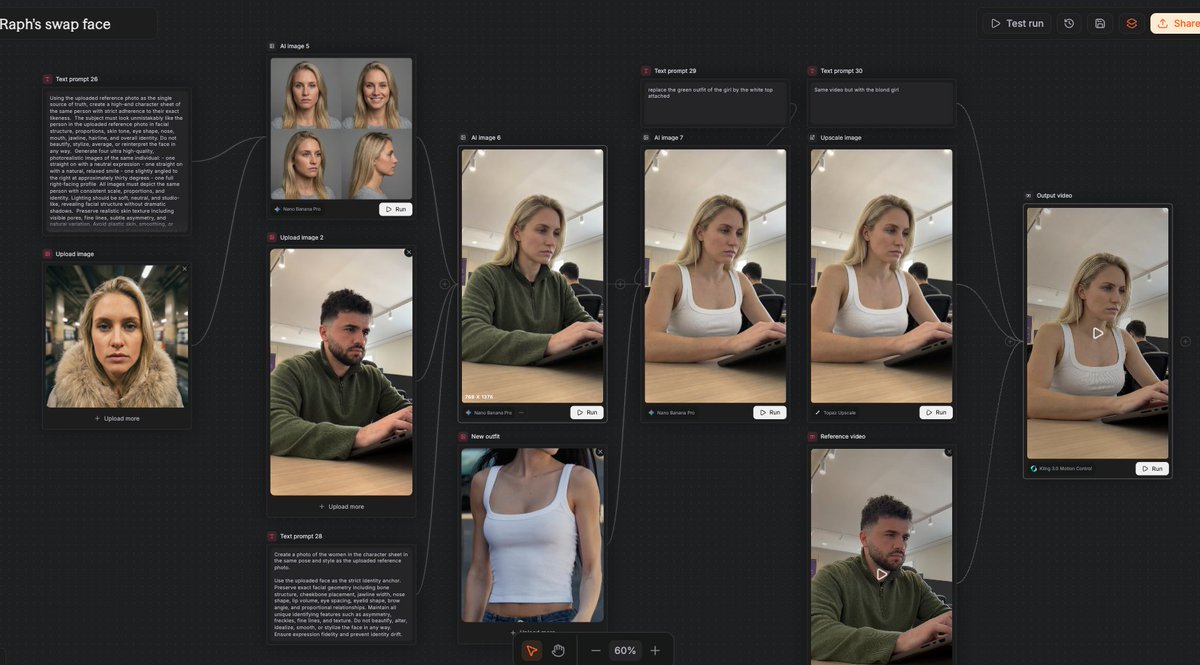
Task: Click the Text prompt 30 node icon
Action: click(812, 71)
